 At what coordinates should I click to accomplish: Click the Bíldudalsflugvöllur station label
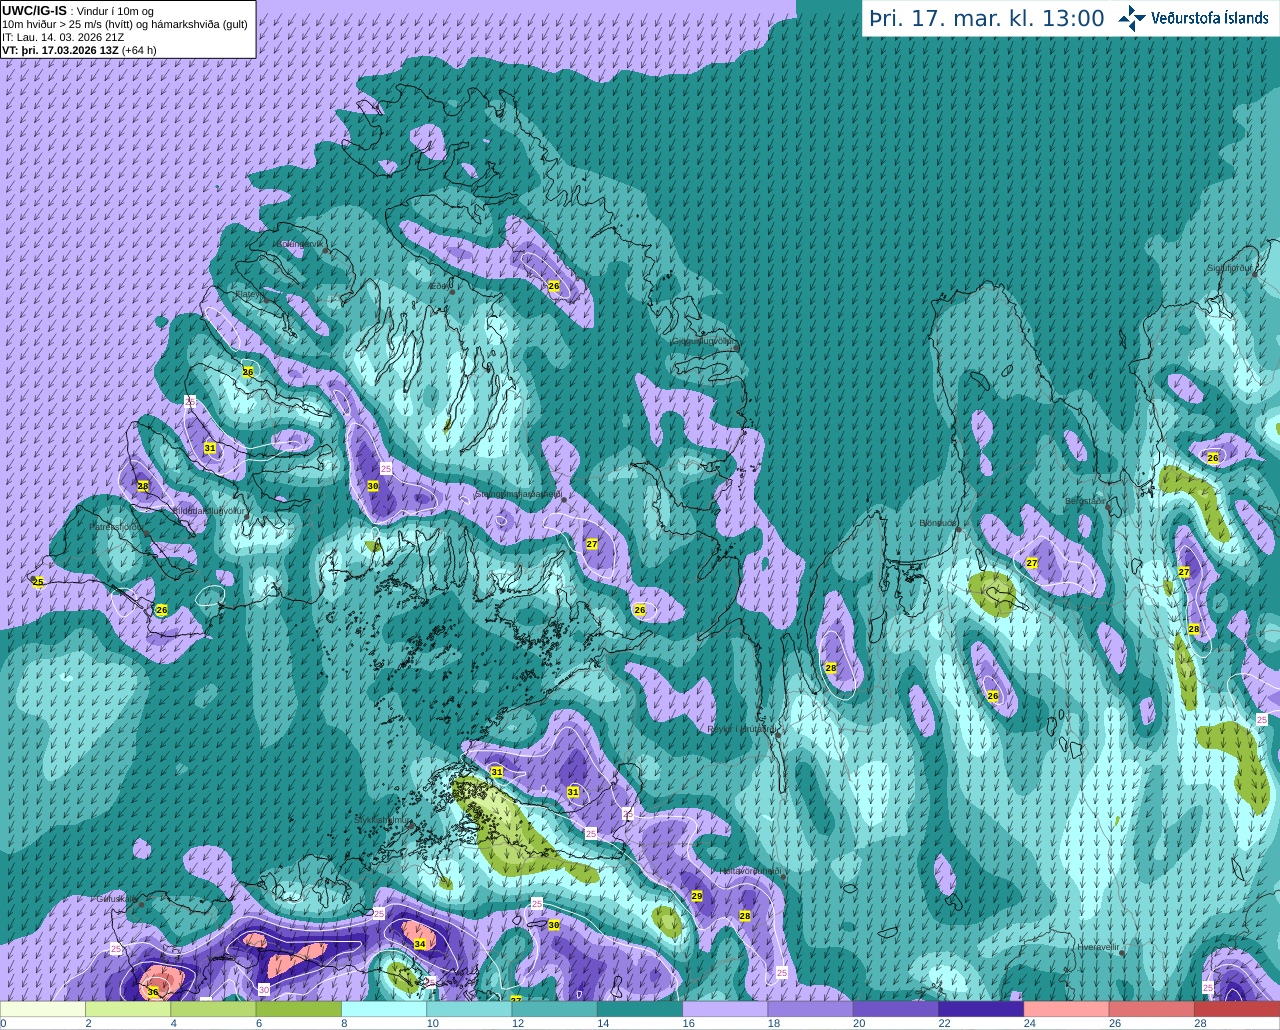[x=209, y=510]
